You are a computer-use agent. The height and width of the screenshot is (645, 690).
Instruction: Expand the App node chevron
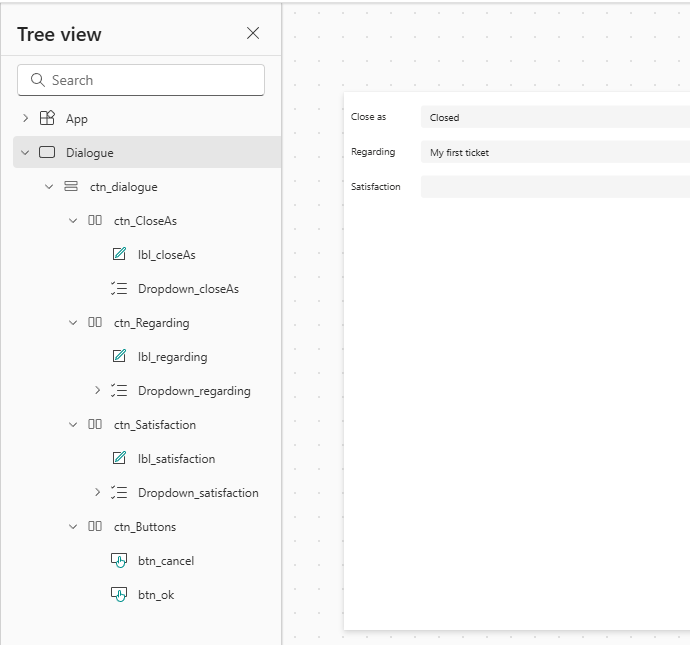(x=26, y=118)
